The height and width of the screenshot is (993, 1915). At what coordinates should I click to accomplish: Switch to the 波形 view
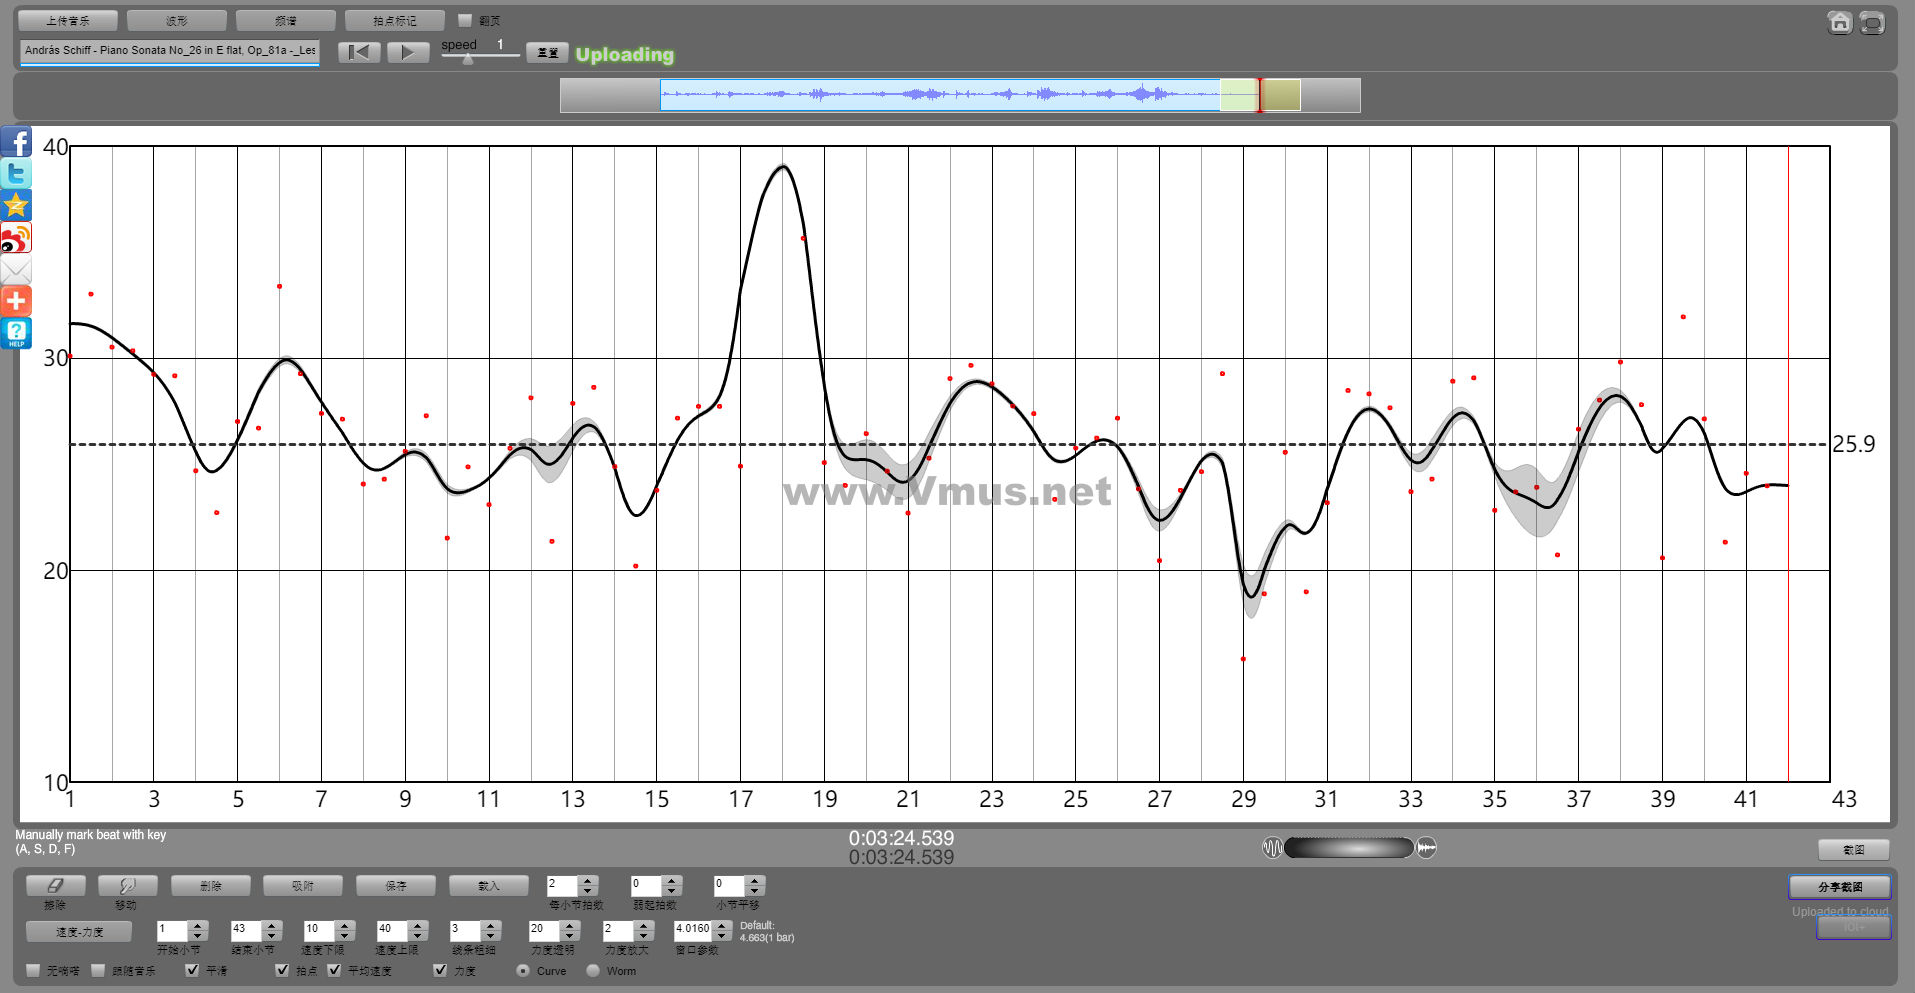click(177, 20)
